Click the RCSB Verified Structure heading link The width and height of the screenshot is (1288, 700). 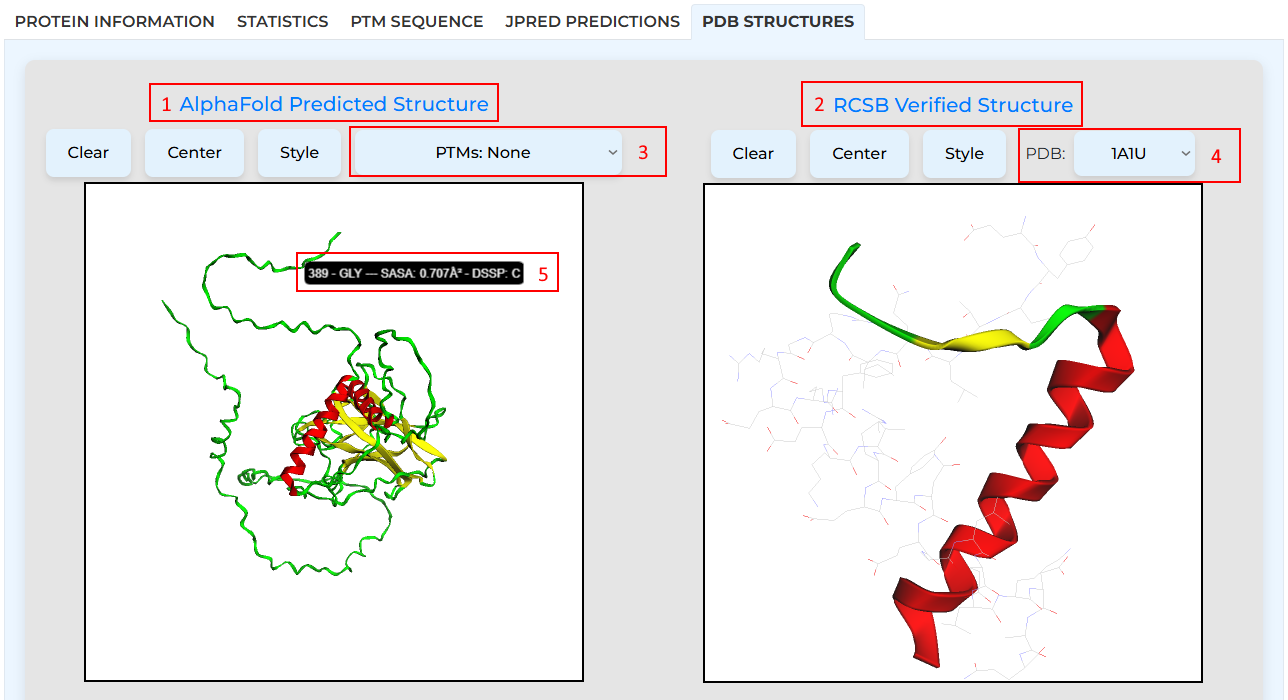click(952, 105)
